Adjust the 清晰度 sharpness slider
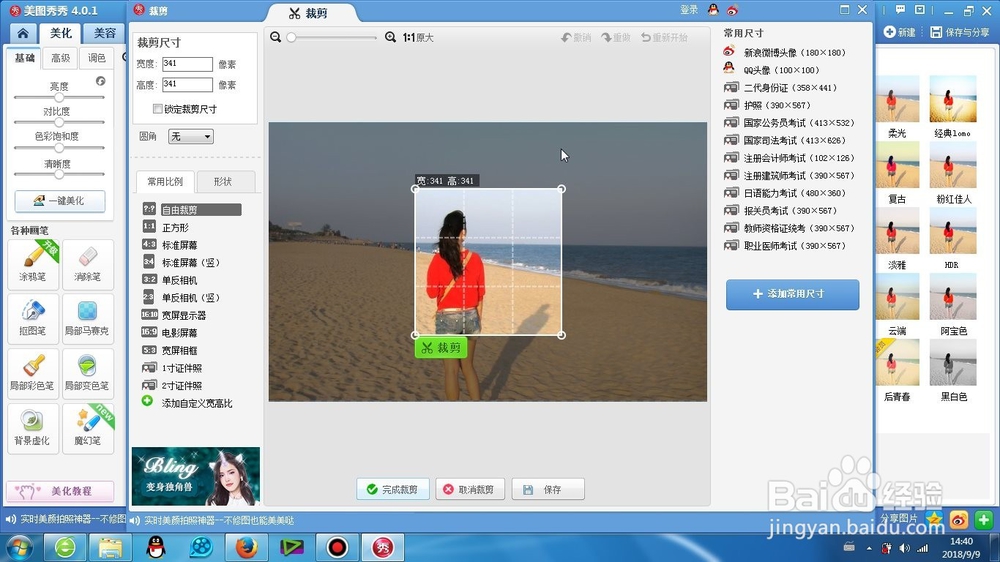Viewport: 1000px width, 562px height. (59, 174)
